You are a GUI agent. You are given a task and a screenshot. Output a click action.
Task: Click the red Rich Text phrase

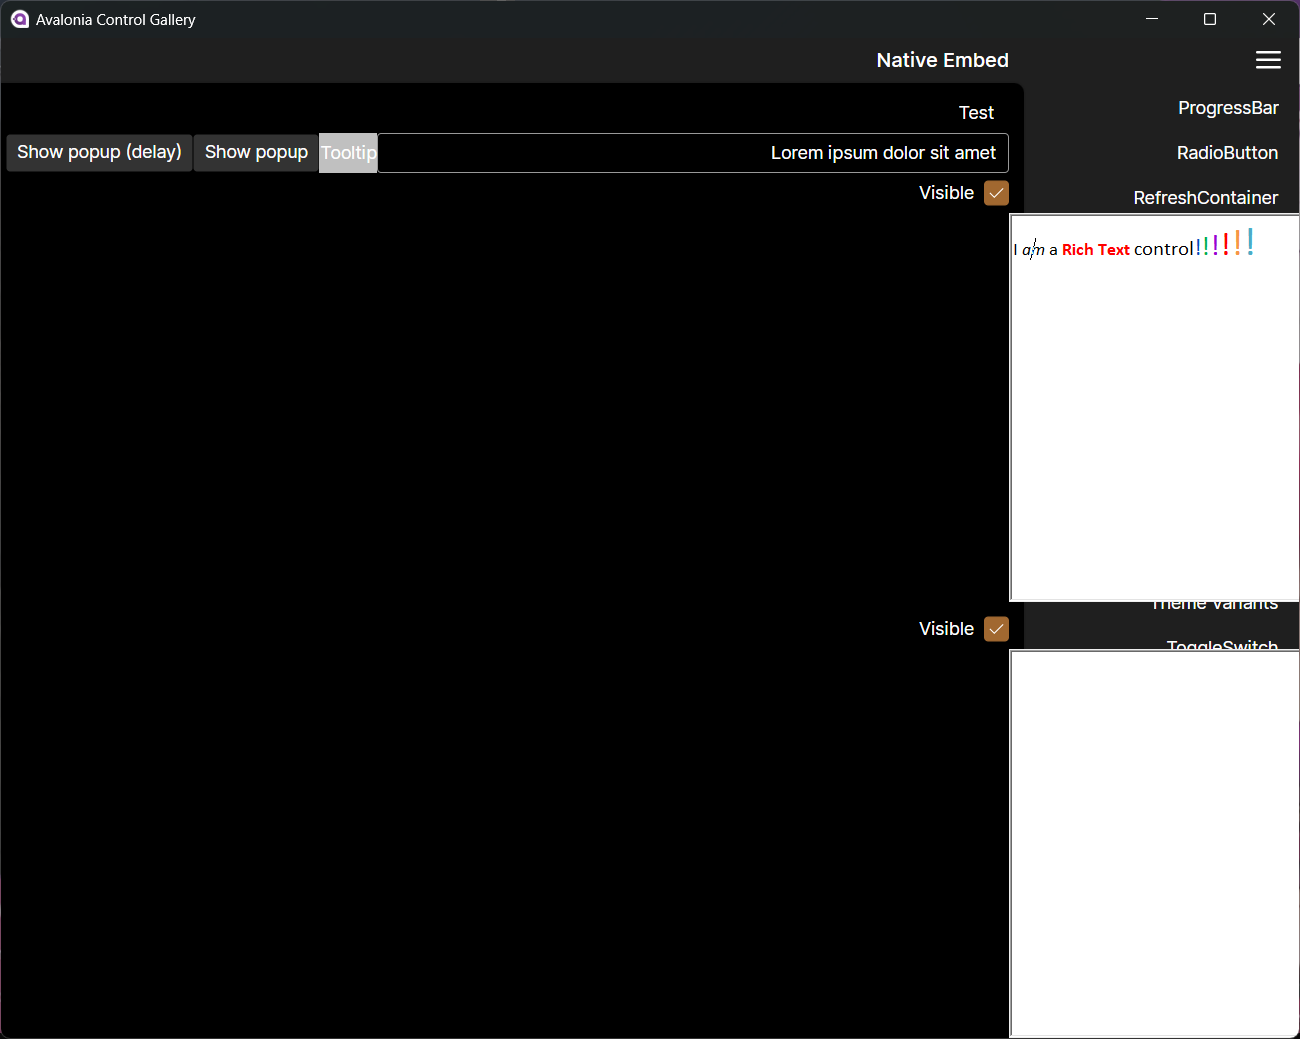(x=1096, y=249)
